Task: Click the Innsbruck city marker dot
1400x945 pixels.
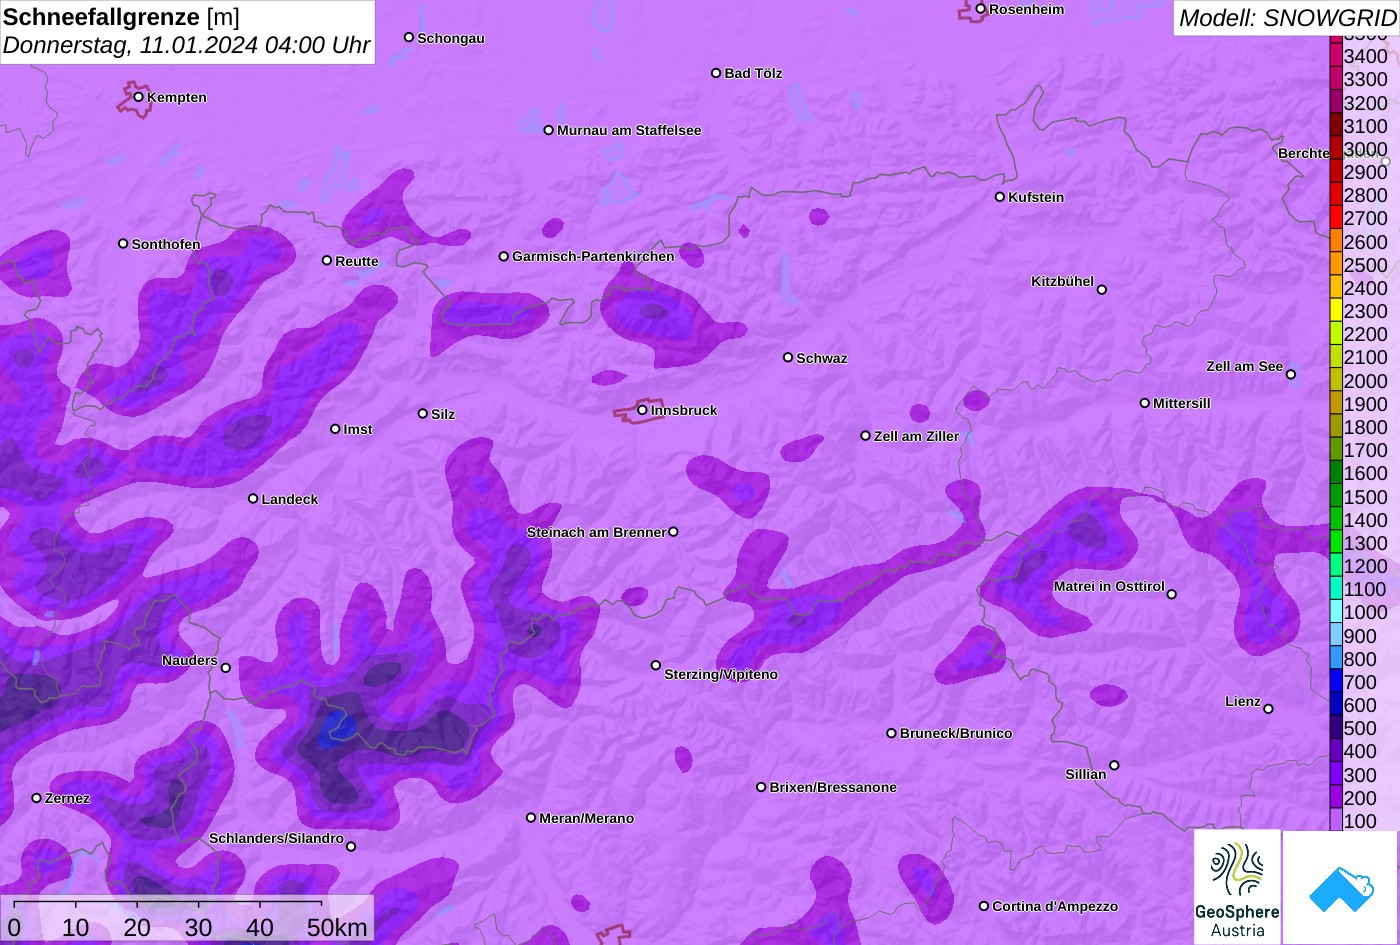Action: [x=642, y=410]
